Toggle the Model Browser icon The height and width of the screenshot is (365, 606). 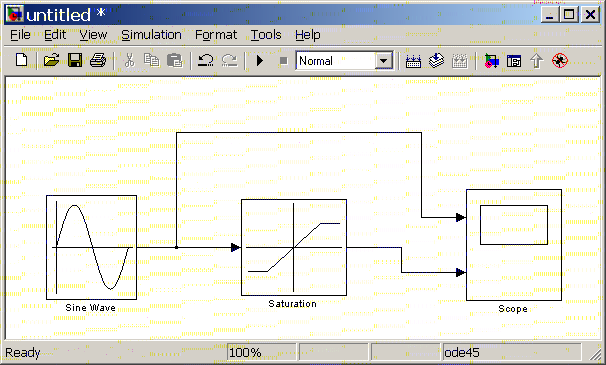click(514, 61)
